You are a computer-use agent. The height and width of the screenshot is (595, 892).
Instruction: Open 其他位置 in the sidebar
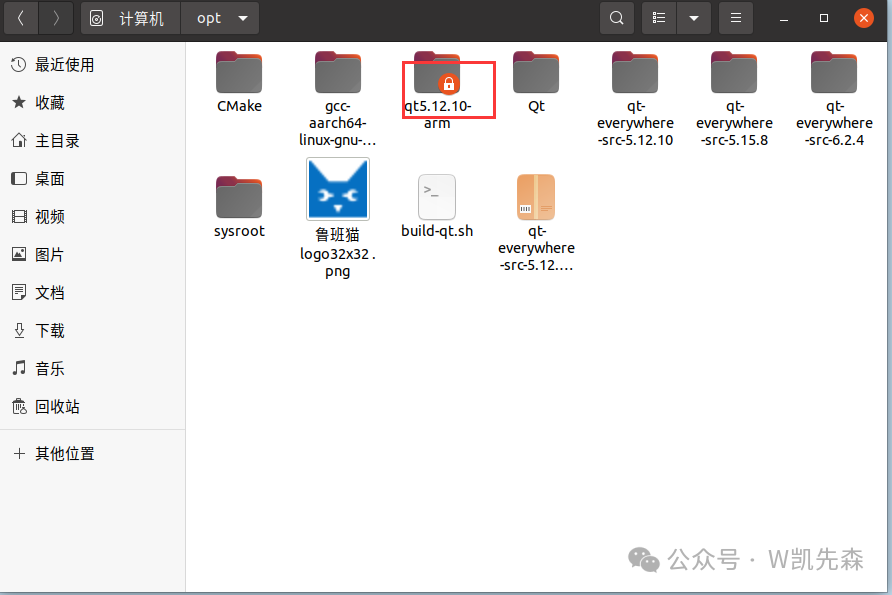click(x=65, y=454)
